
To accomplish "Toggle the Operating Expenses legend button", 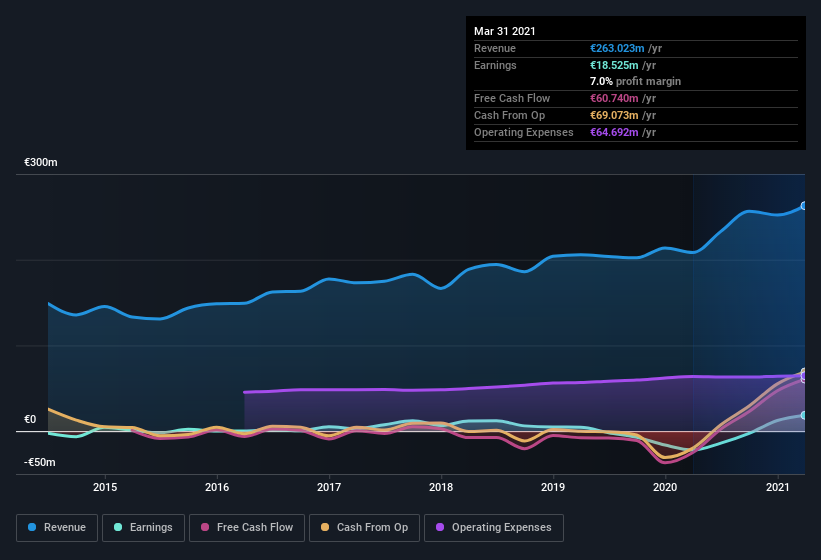I will coord(493,528).
